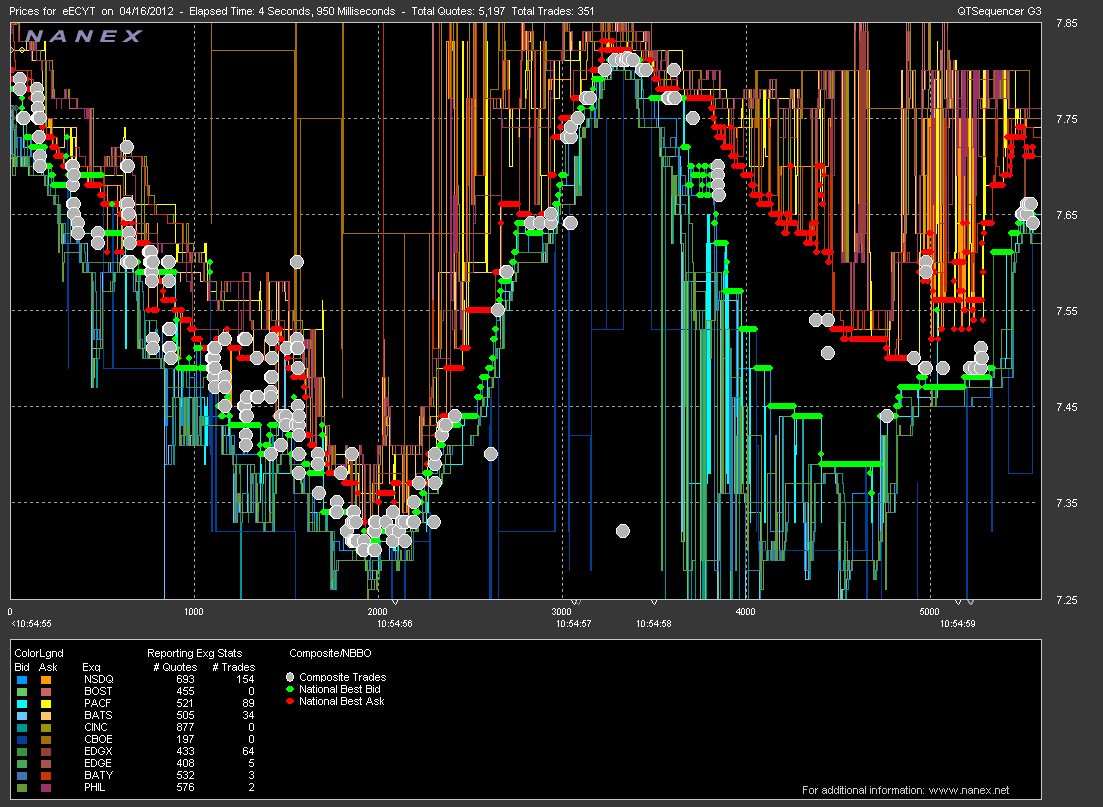1103x807 pixels.
Task: Click the QTSequencer G3 title label
Action: [x=999, y=11]
